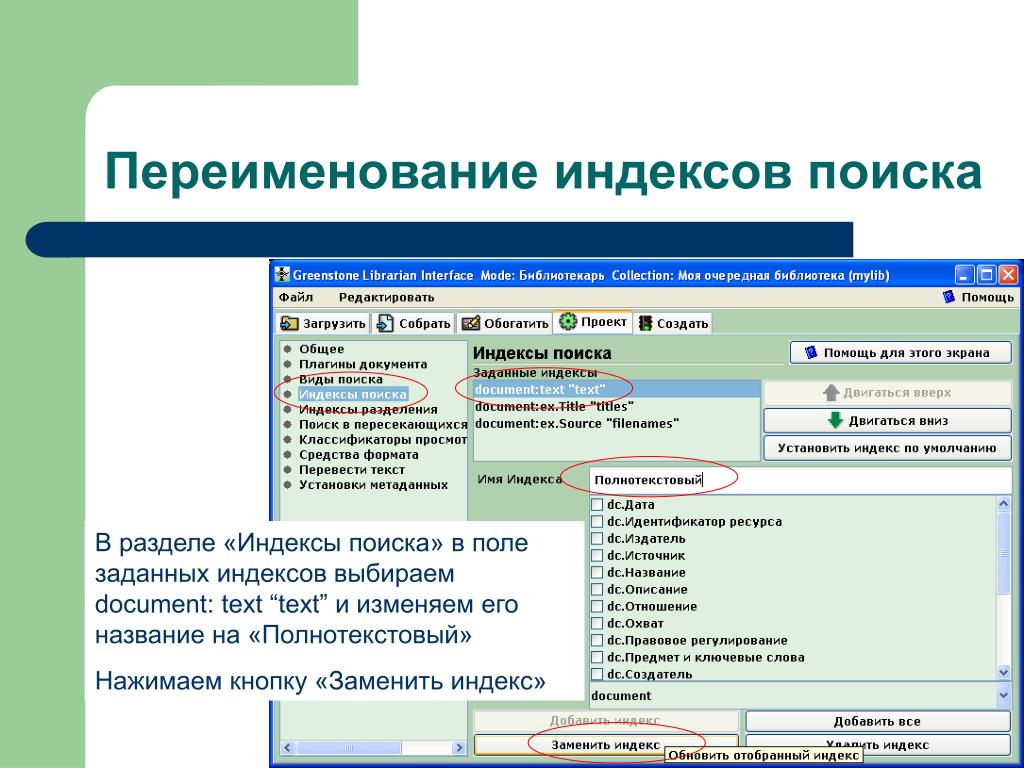Screen dimensions: 1024x768
Task: Select the Проект tab
Action: click(x=593, y=322)
